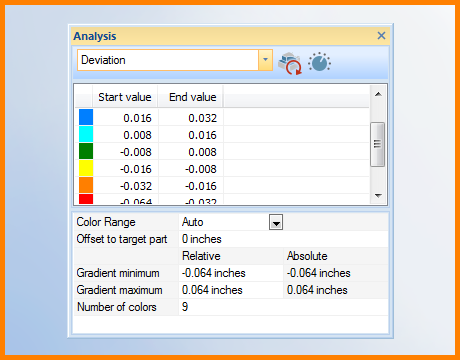Click the Absolute gradient minimum -0.064 inches

click(319, 273)
